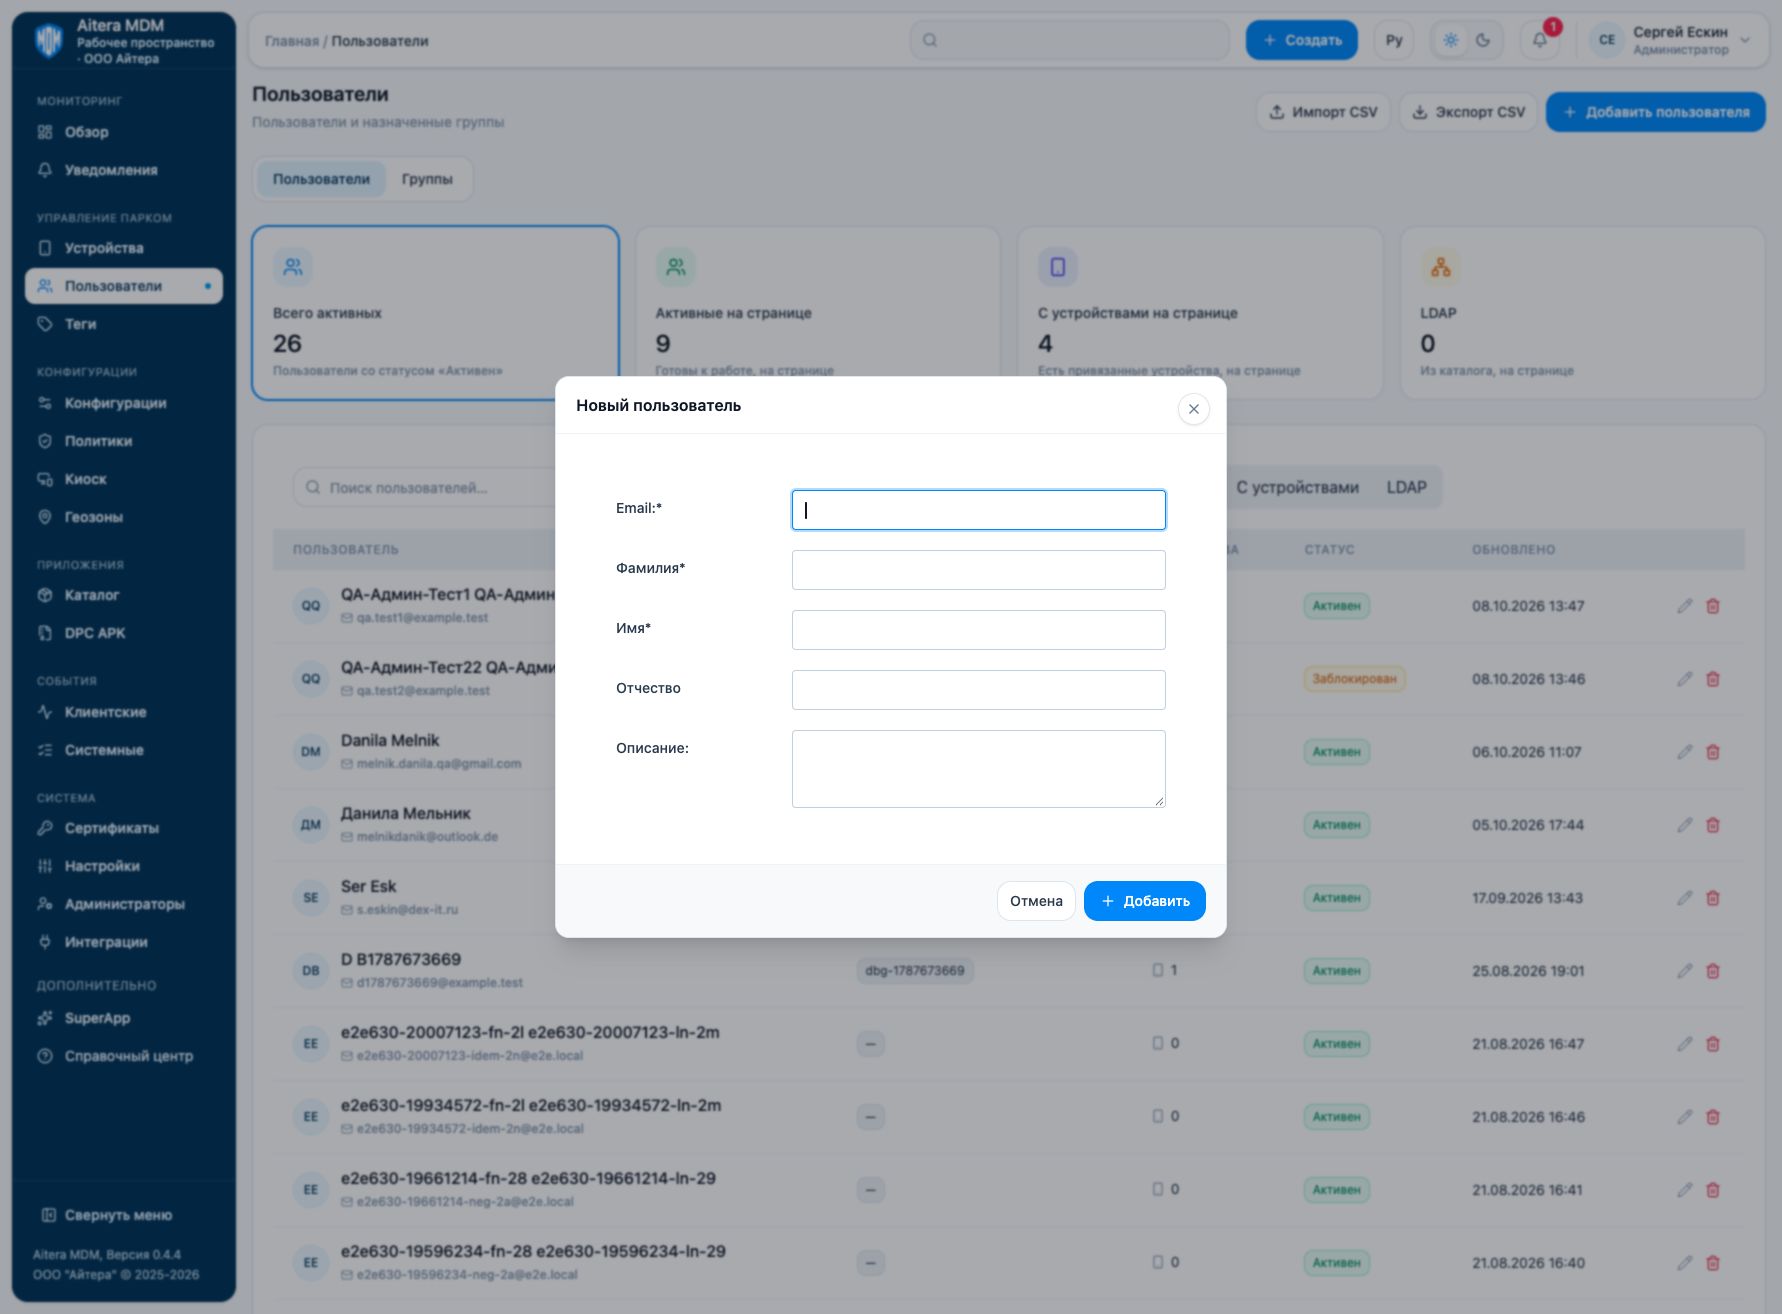
Task: Open Киоск in the sidebar
Action: point(124,479)
